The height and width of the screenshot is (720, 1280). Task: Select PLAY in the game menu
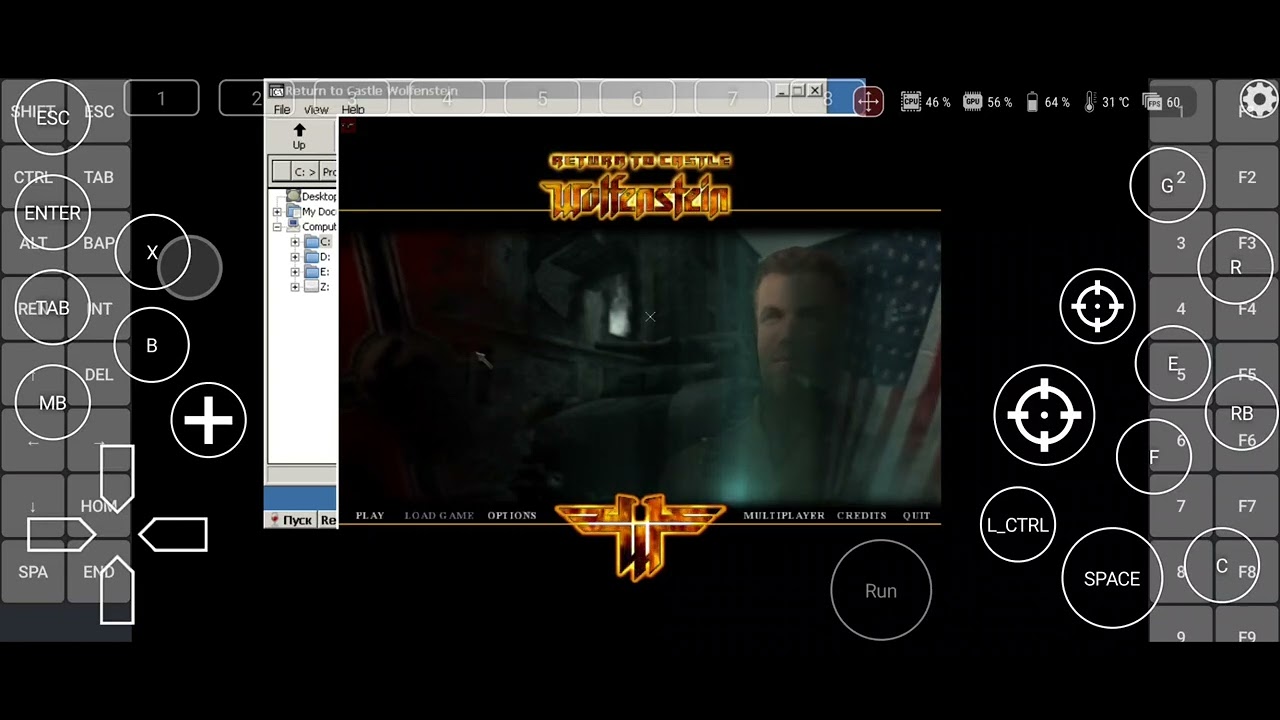pyautogui.click(x=370, y=515)
